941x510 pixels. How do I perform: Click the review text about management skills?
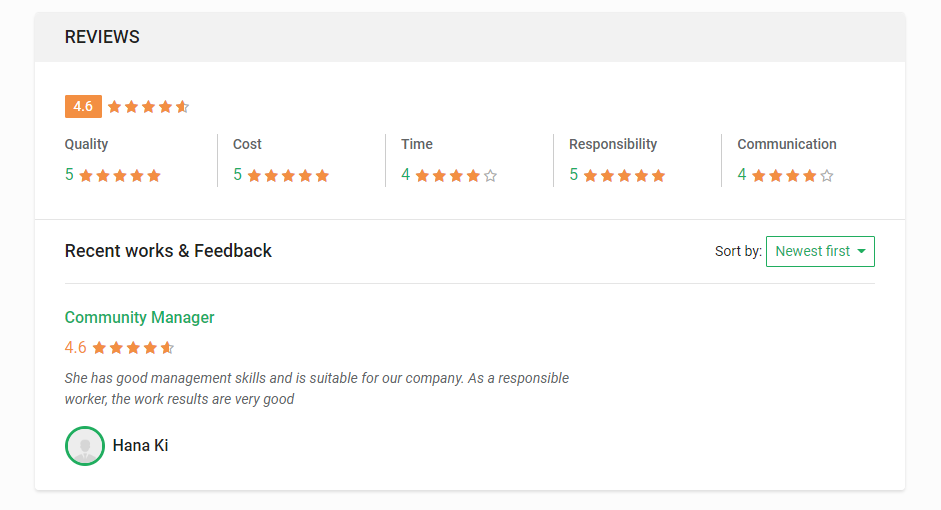[316, 388]
